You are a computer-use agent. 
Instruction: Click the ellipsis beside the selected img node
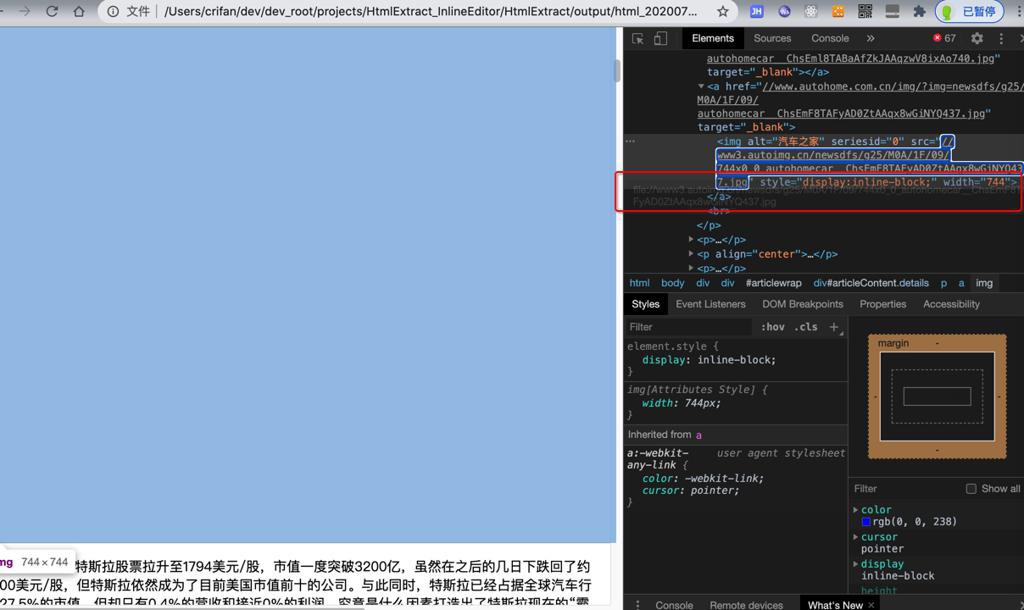point(630,140)
